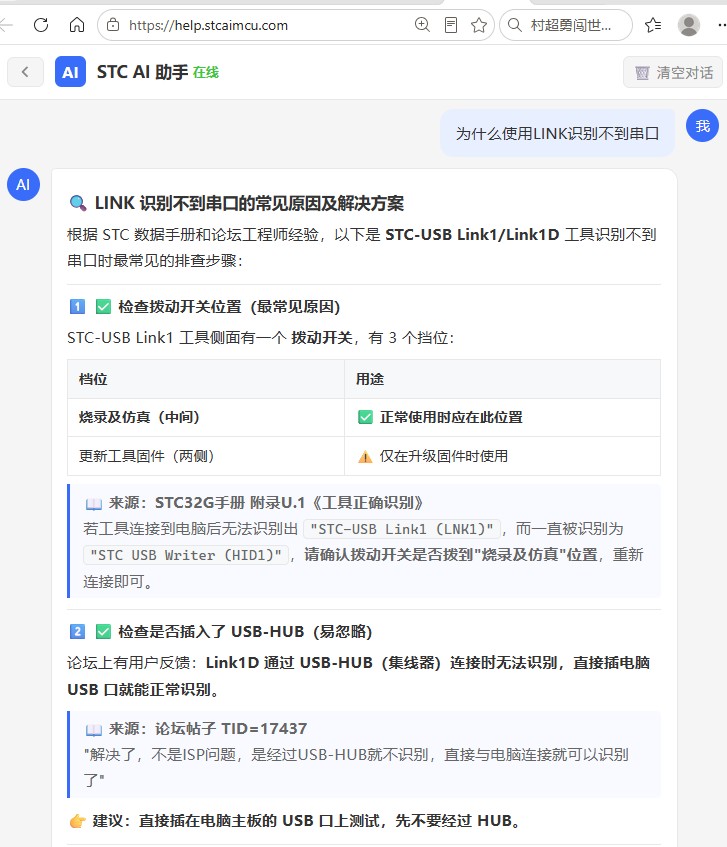Click the blue AI logo in header
Viewport: 727px width, 847px height.
pyautogui.click(x=70, y=72)
